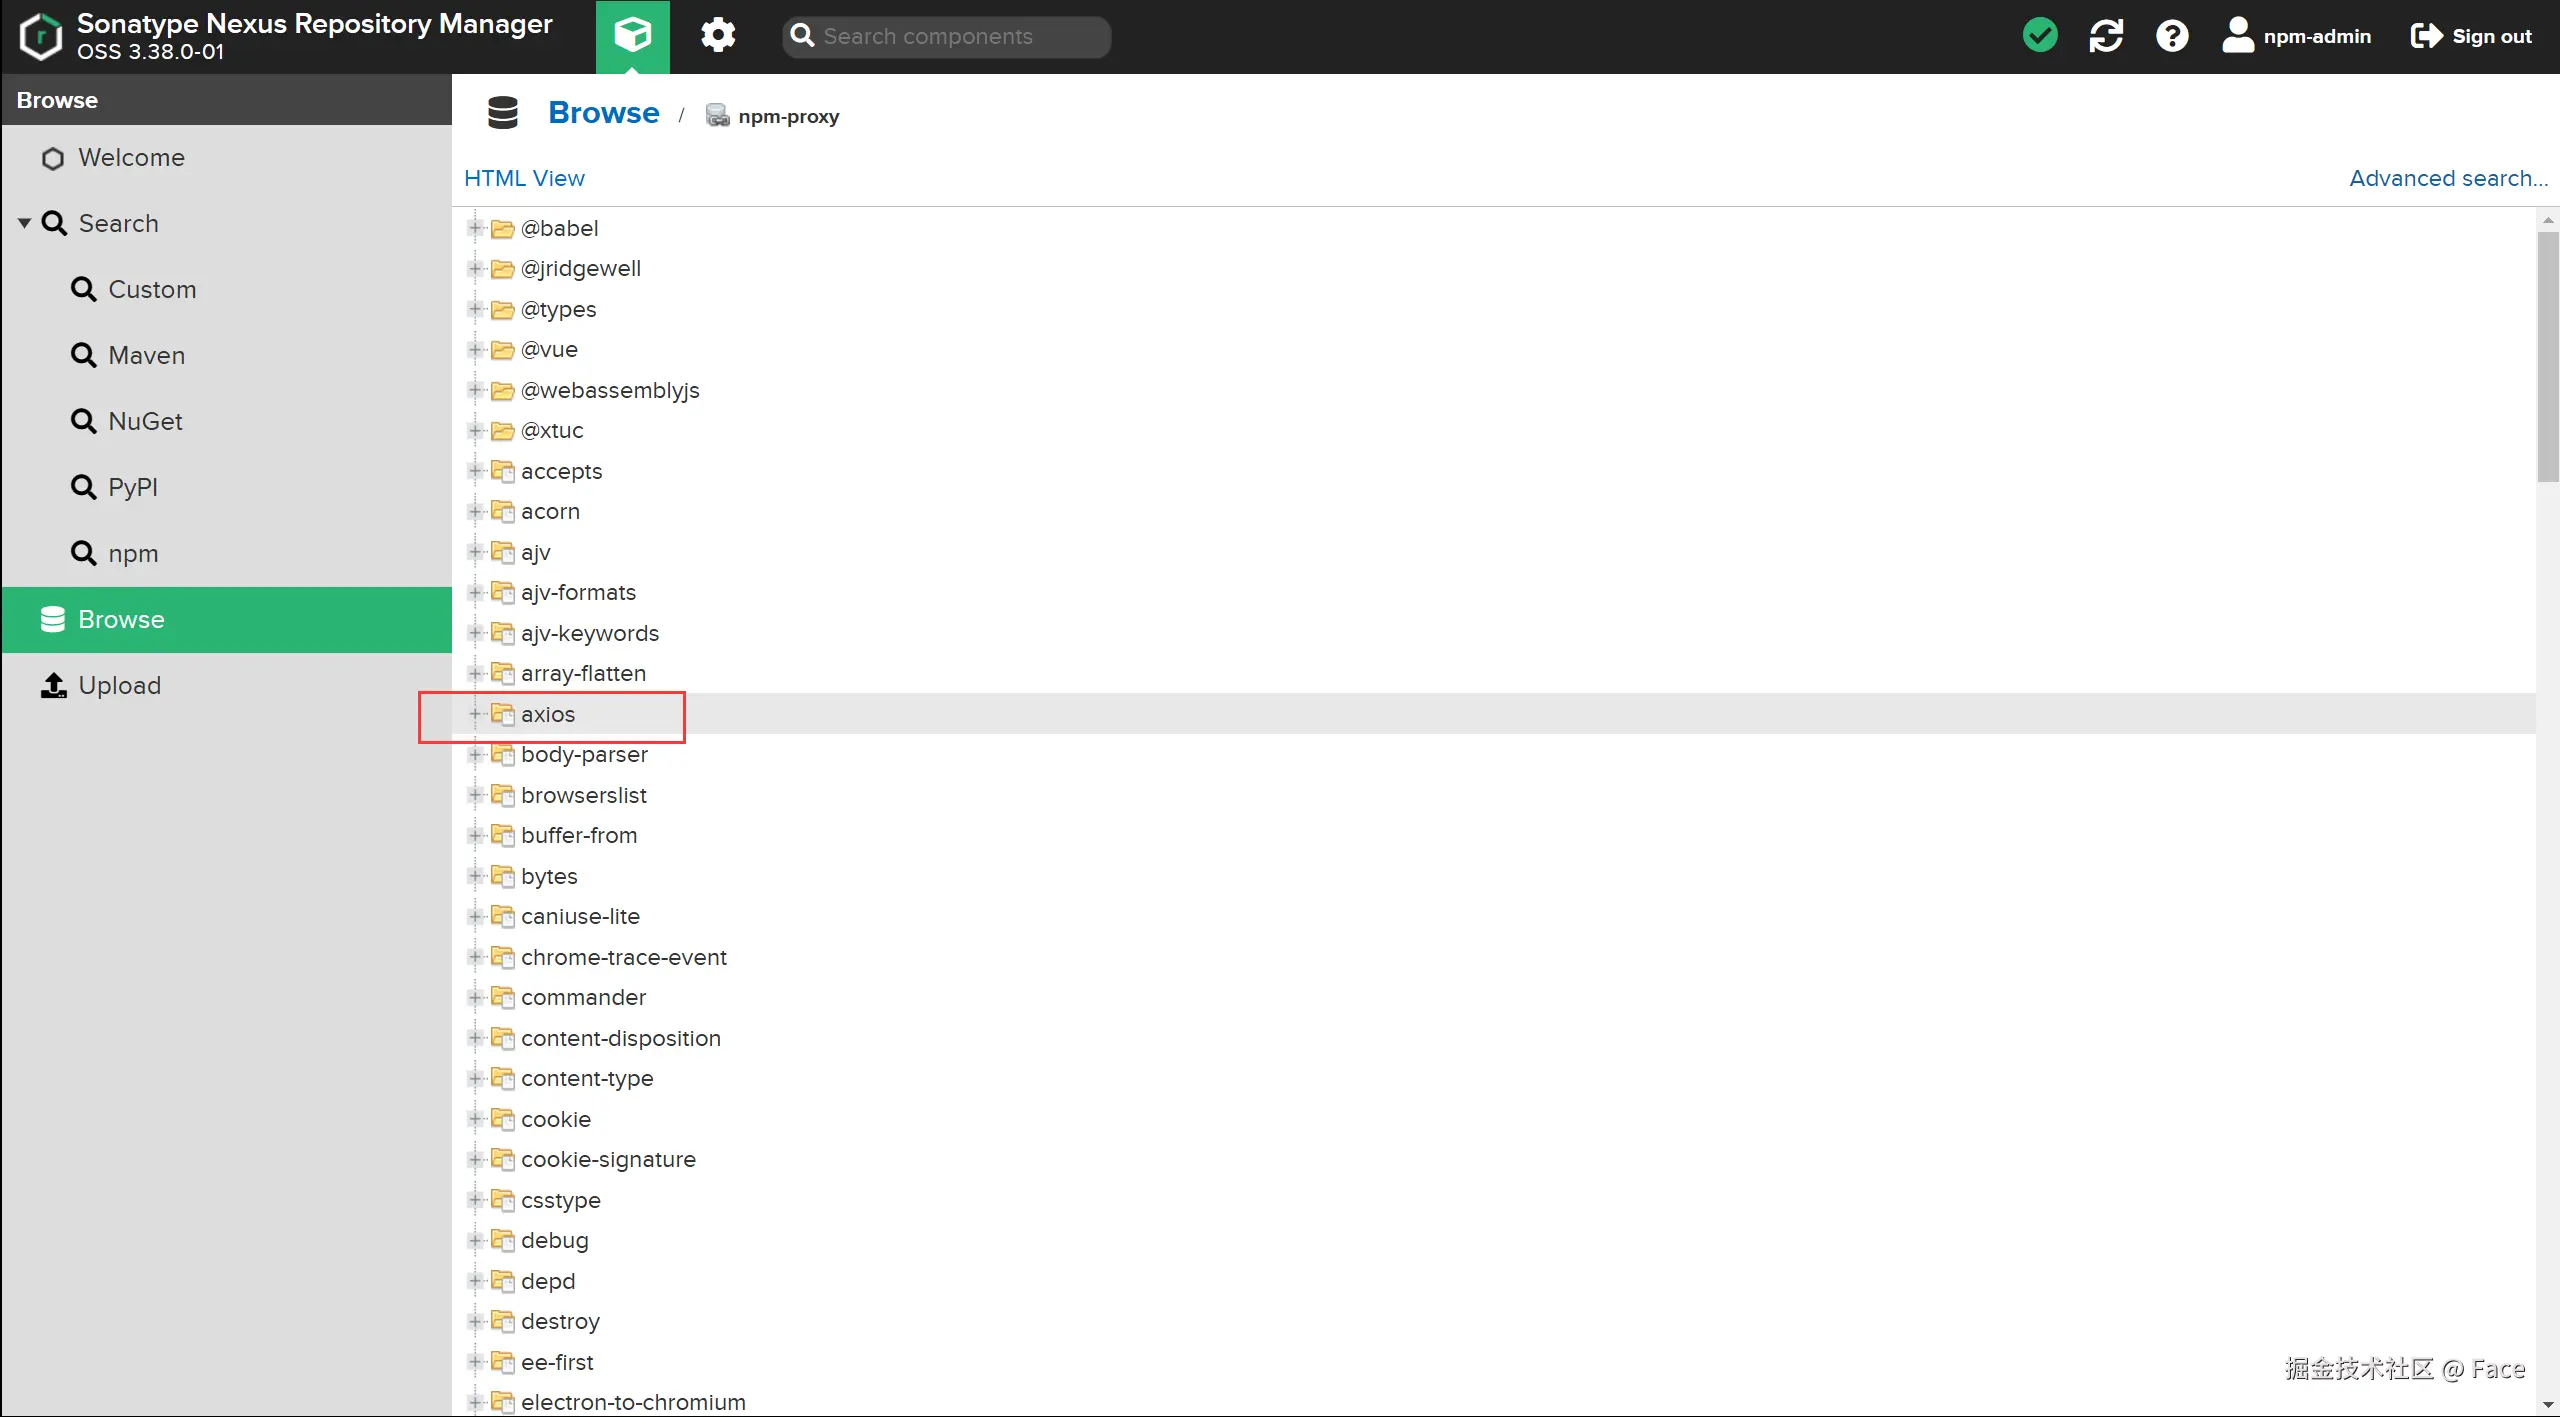Open the administration gear icon
Screen dimensions: 2560x1417
(x=717, y=36)
